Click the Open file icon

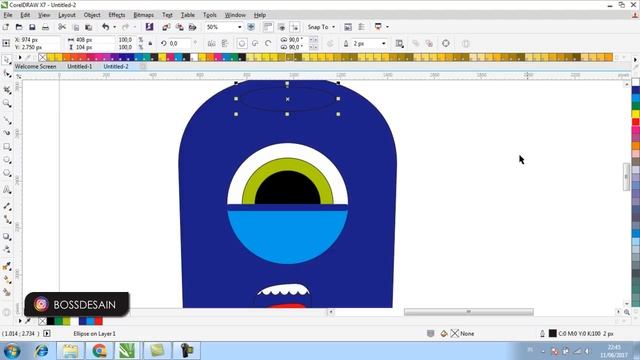(x=19, y=27)
